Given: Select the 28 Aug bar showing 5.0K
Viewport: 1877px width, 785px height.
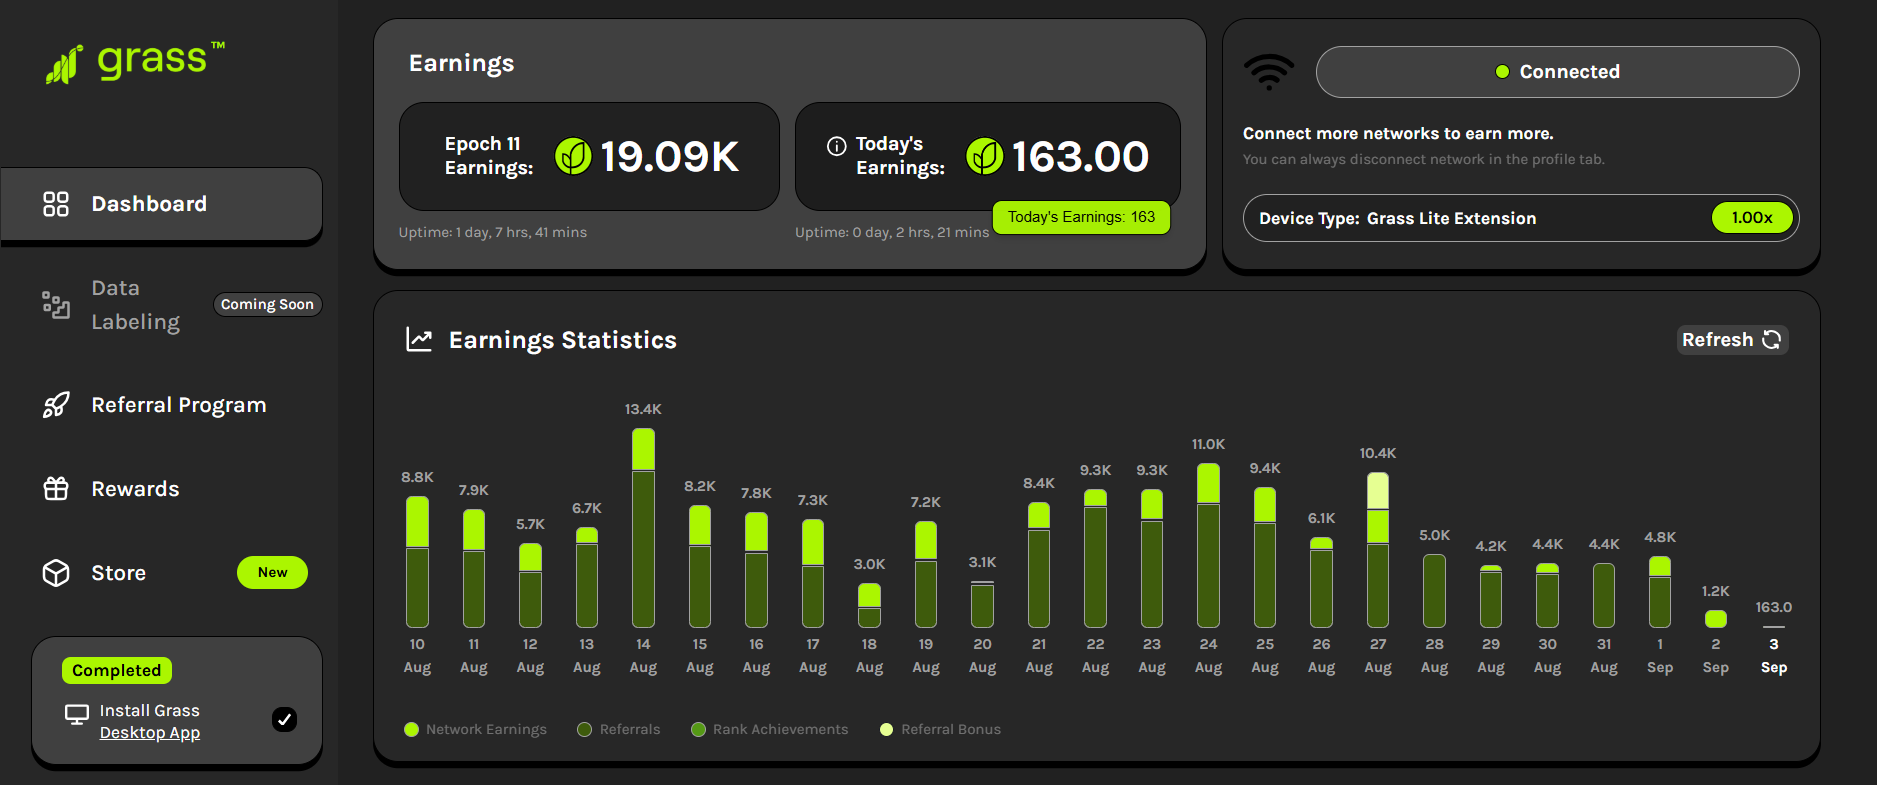Looking at the screenshot, I should [x=1434, y=591].
